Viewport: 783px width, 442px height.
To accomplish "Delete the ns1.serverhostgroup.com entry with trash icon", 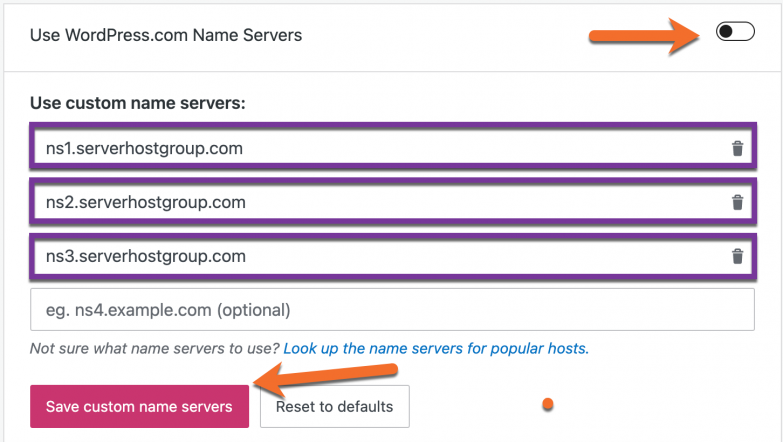I will 737,149.
